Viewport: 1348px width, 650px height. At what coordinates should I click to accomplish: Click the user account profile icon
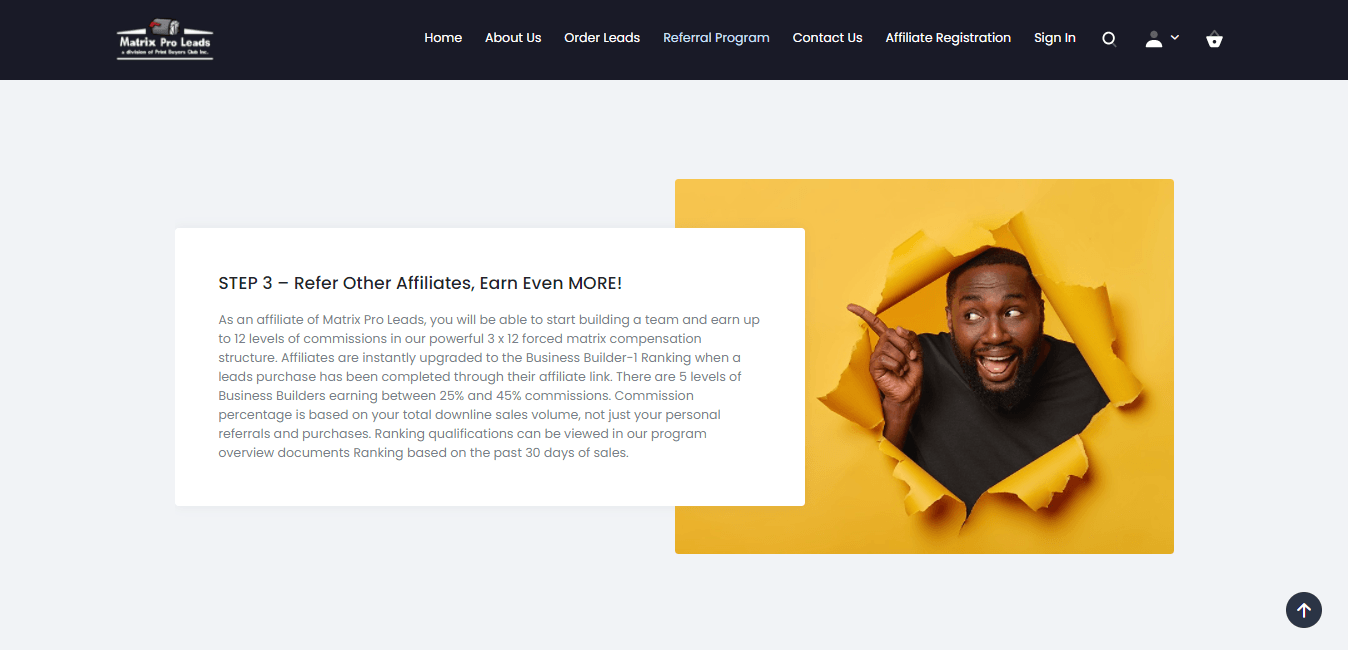click(1153, 39)
